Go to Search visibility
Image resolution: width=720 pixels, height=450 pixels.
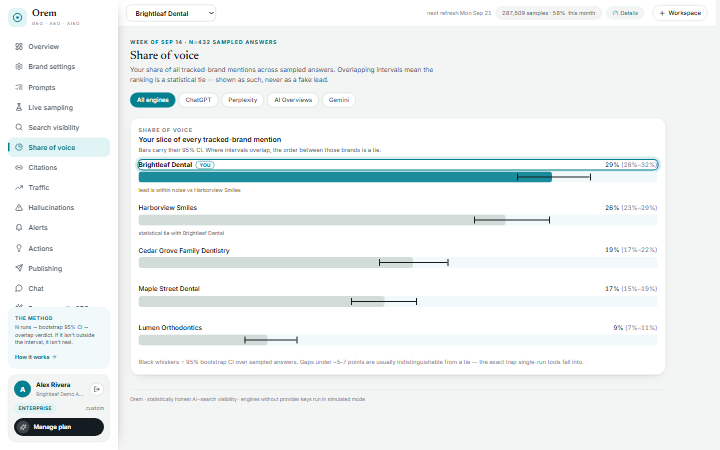click(59, 127)
